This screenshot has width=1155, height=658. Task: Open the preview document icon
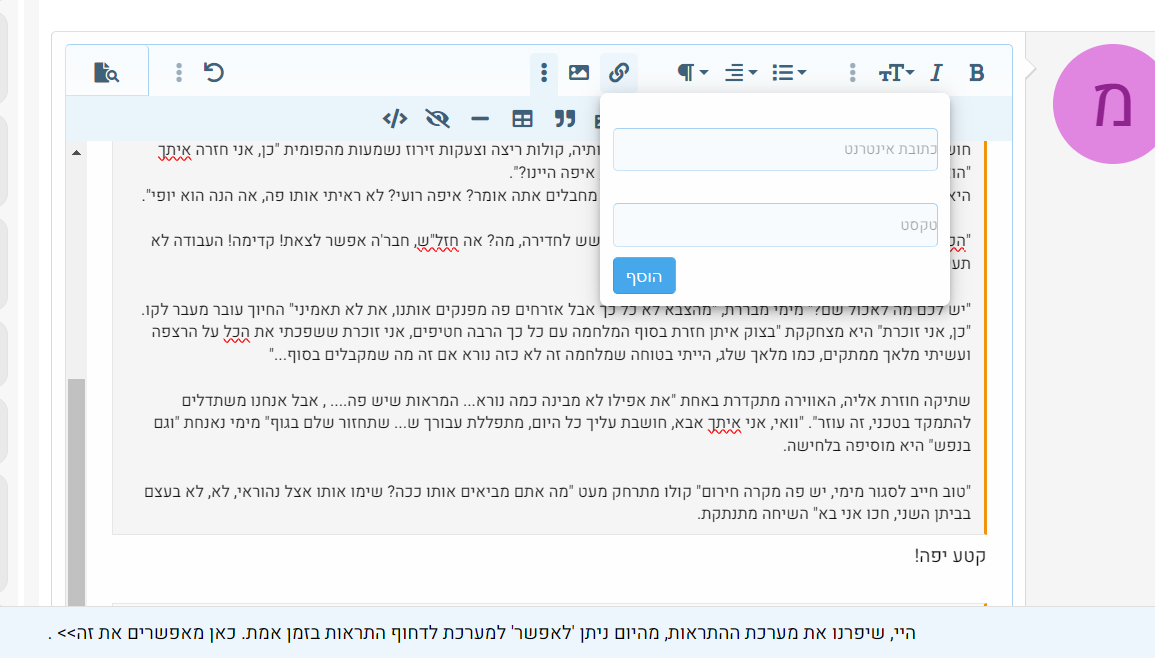tap(107, 72)
